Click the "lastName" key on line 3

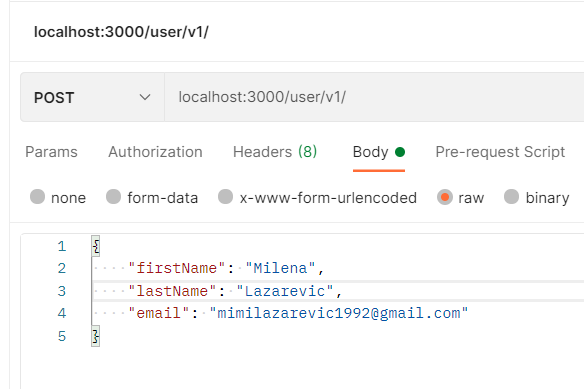(172, 291)
